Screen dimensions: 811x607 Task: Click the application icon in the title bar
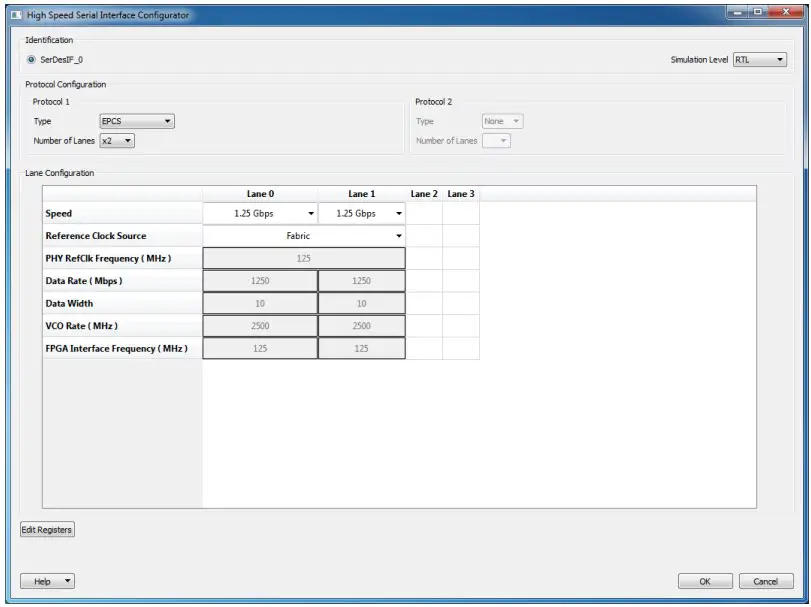click(x=16, y=15)
